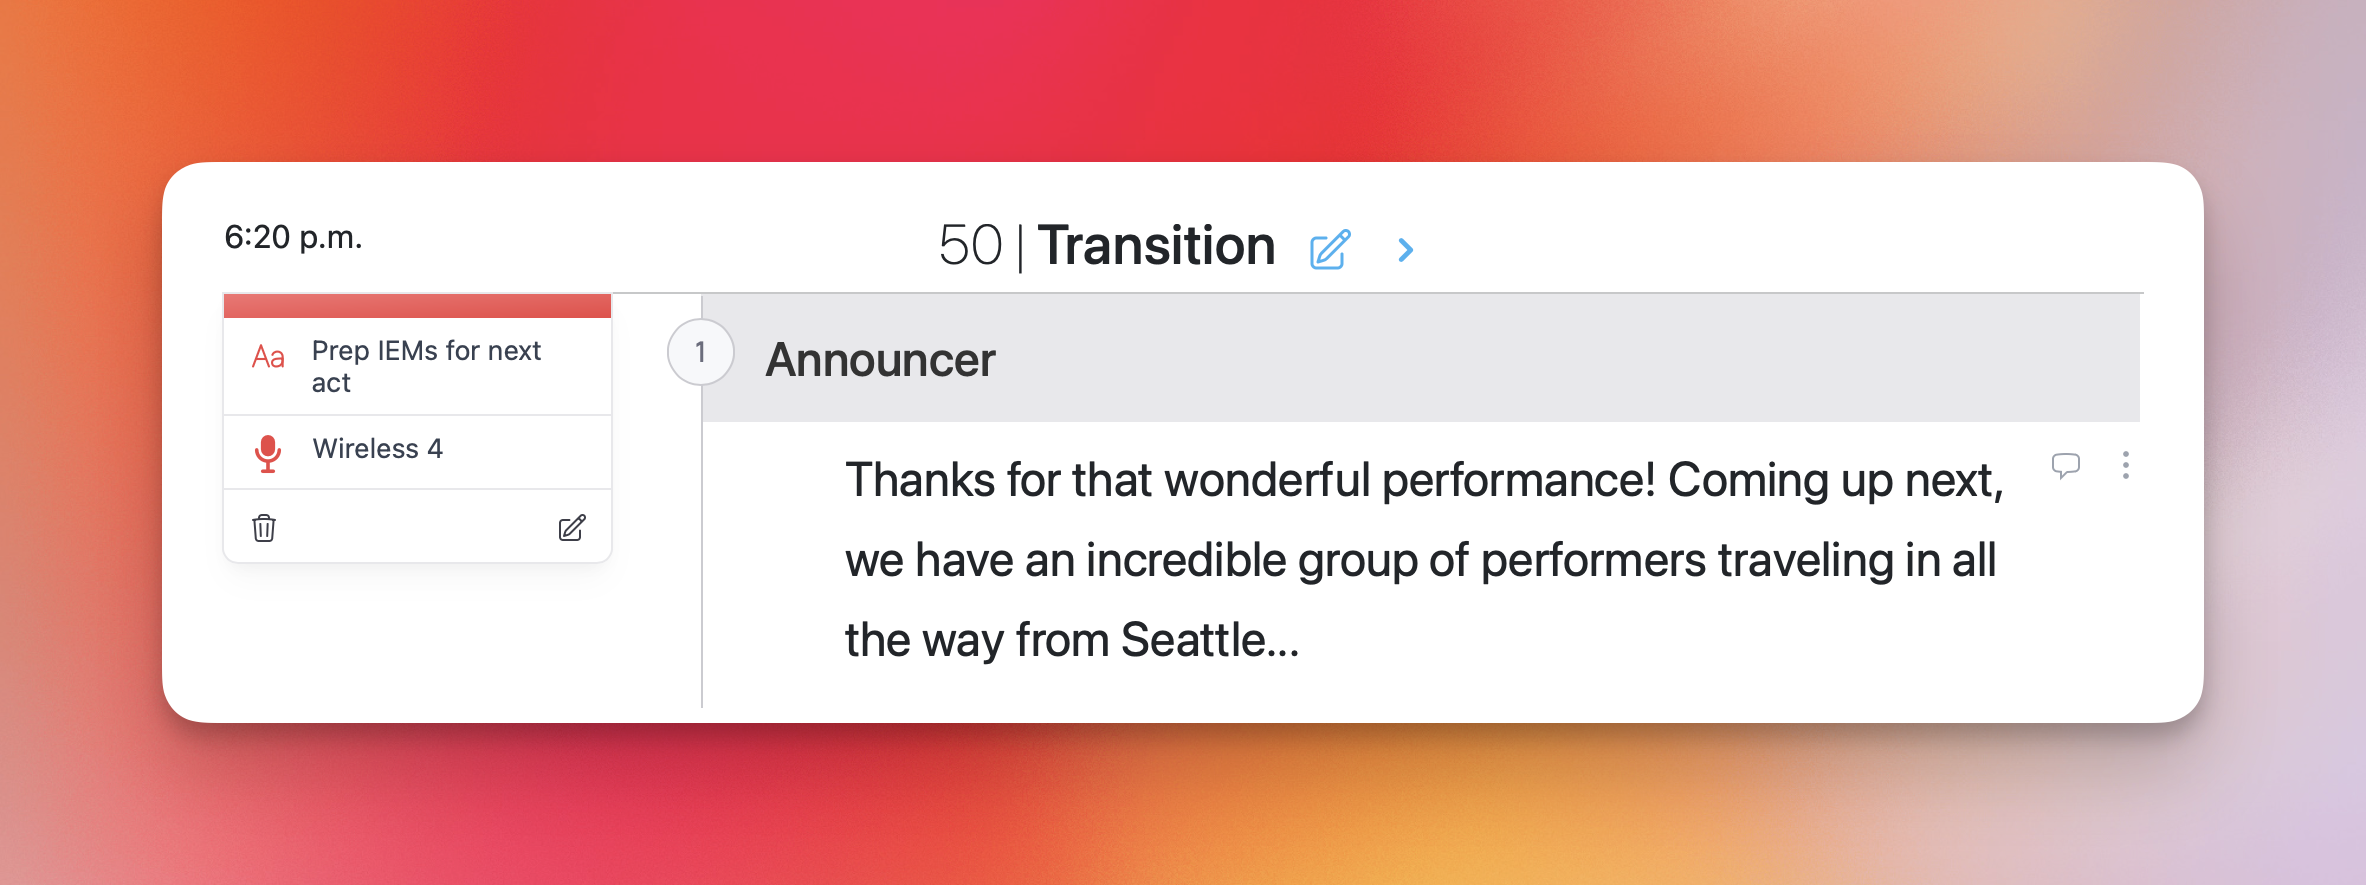
Task: Click the red microphone icon
Action: pos(267,453)
